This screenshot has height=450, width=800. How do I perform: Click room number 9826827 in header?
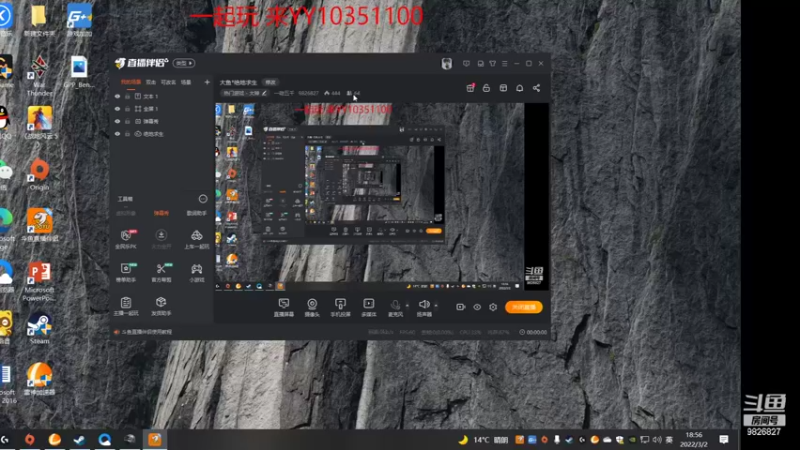point(308,93)
